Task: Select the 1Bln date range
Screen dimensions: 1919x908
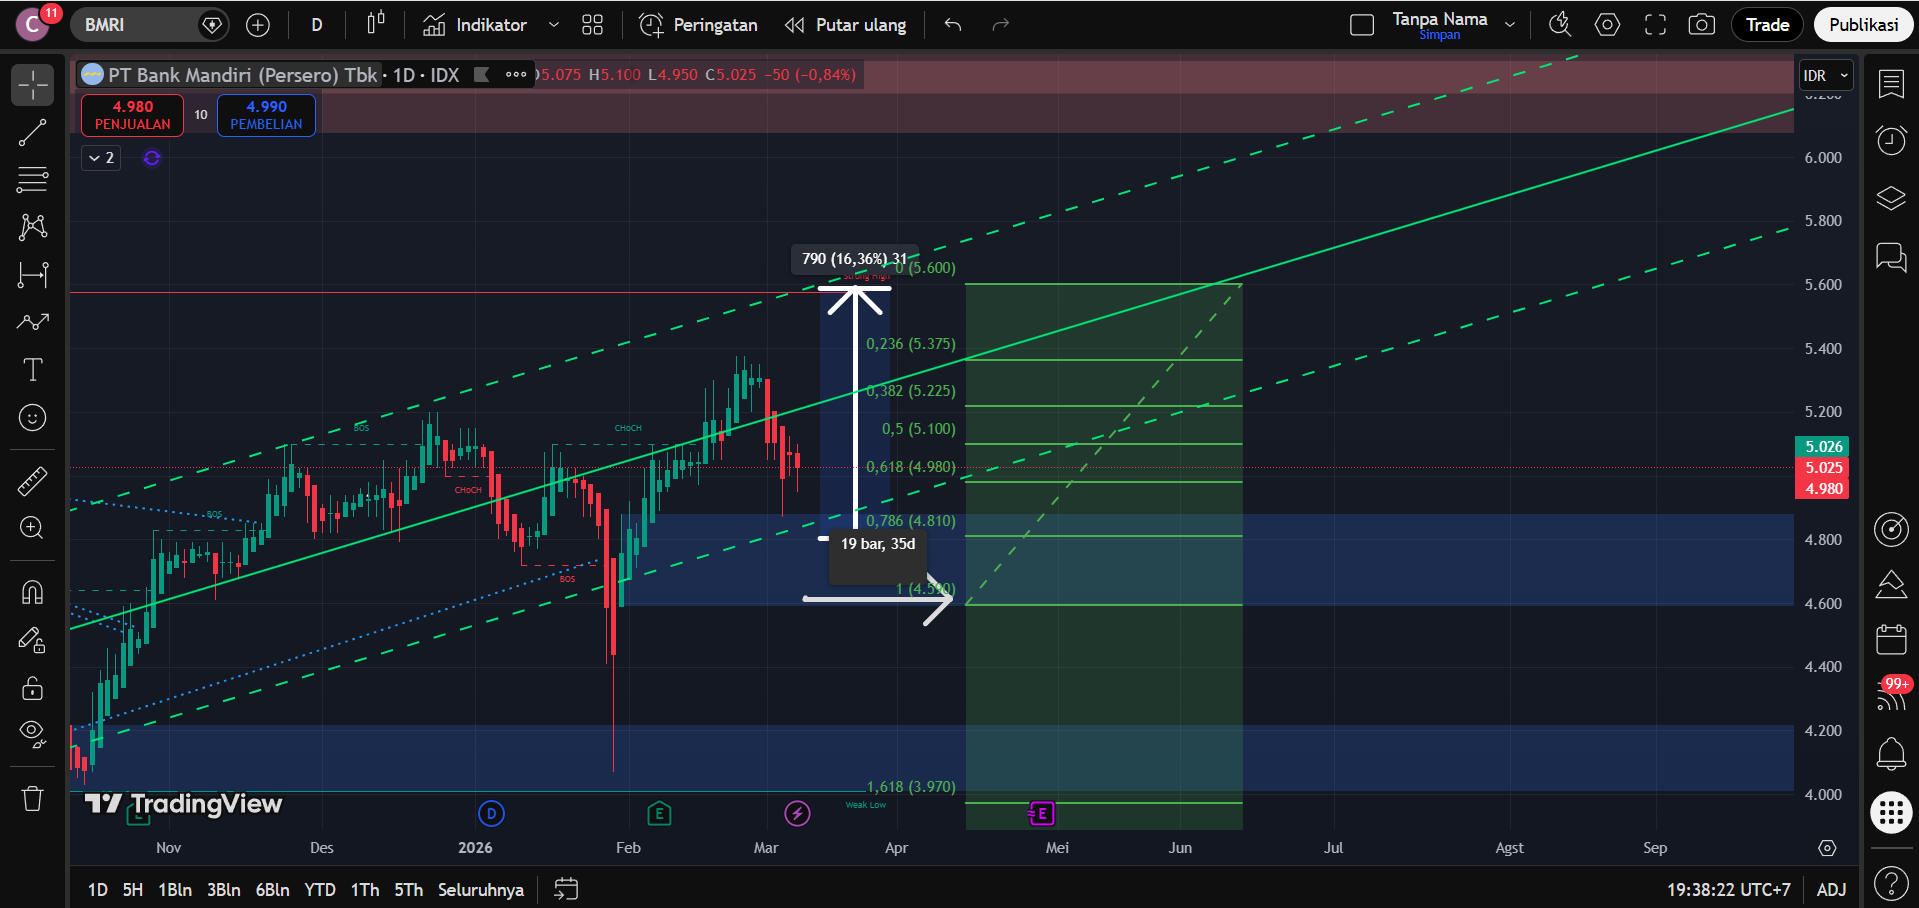Action: (175, 889)
